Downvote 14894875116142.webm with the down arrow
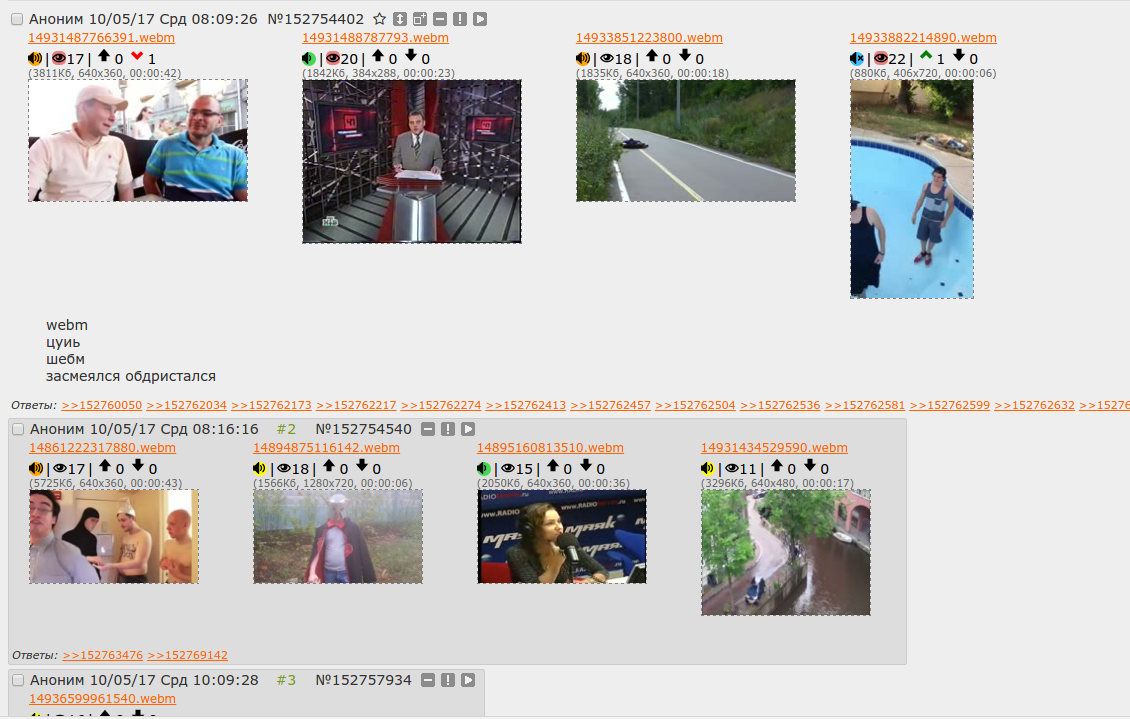This screenshot has width=1130, height=719. pyautogui.click(x=362, y=466)
